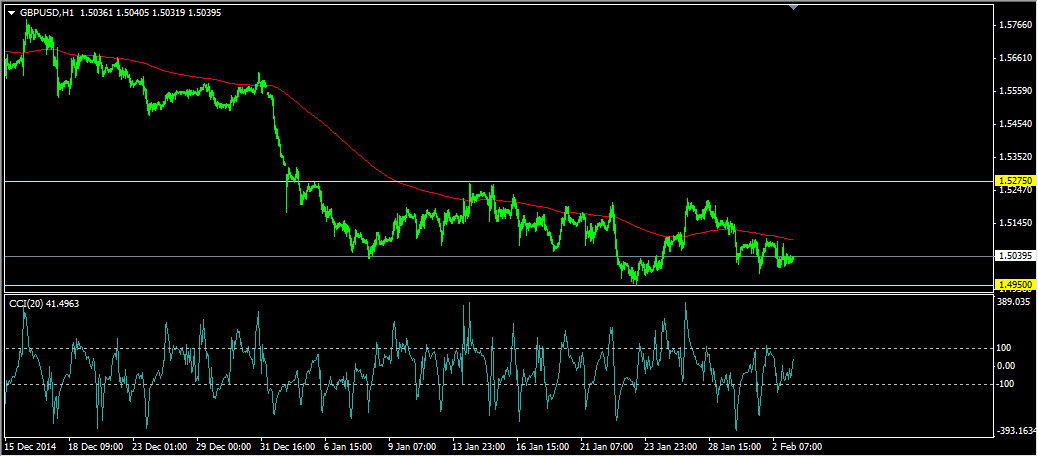Click the 23 Dec 01:00 time label
This screenshot has width=1038, height=457.
pyautogui.click(x=161, y=447)
